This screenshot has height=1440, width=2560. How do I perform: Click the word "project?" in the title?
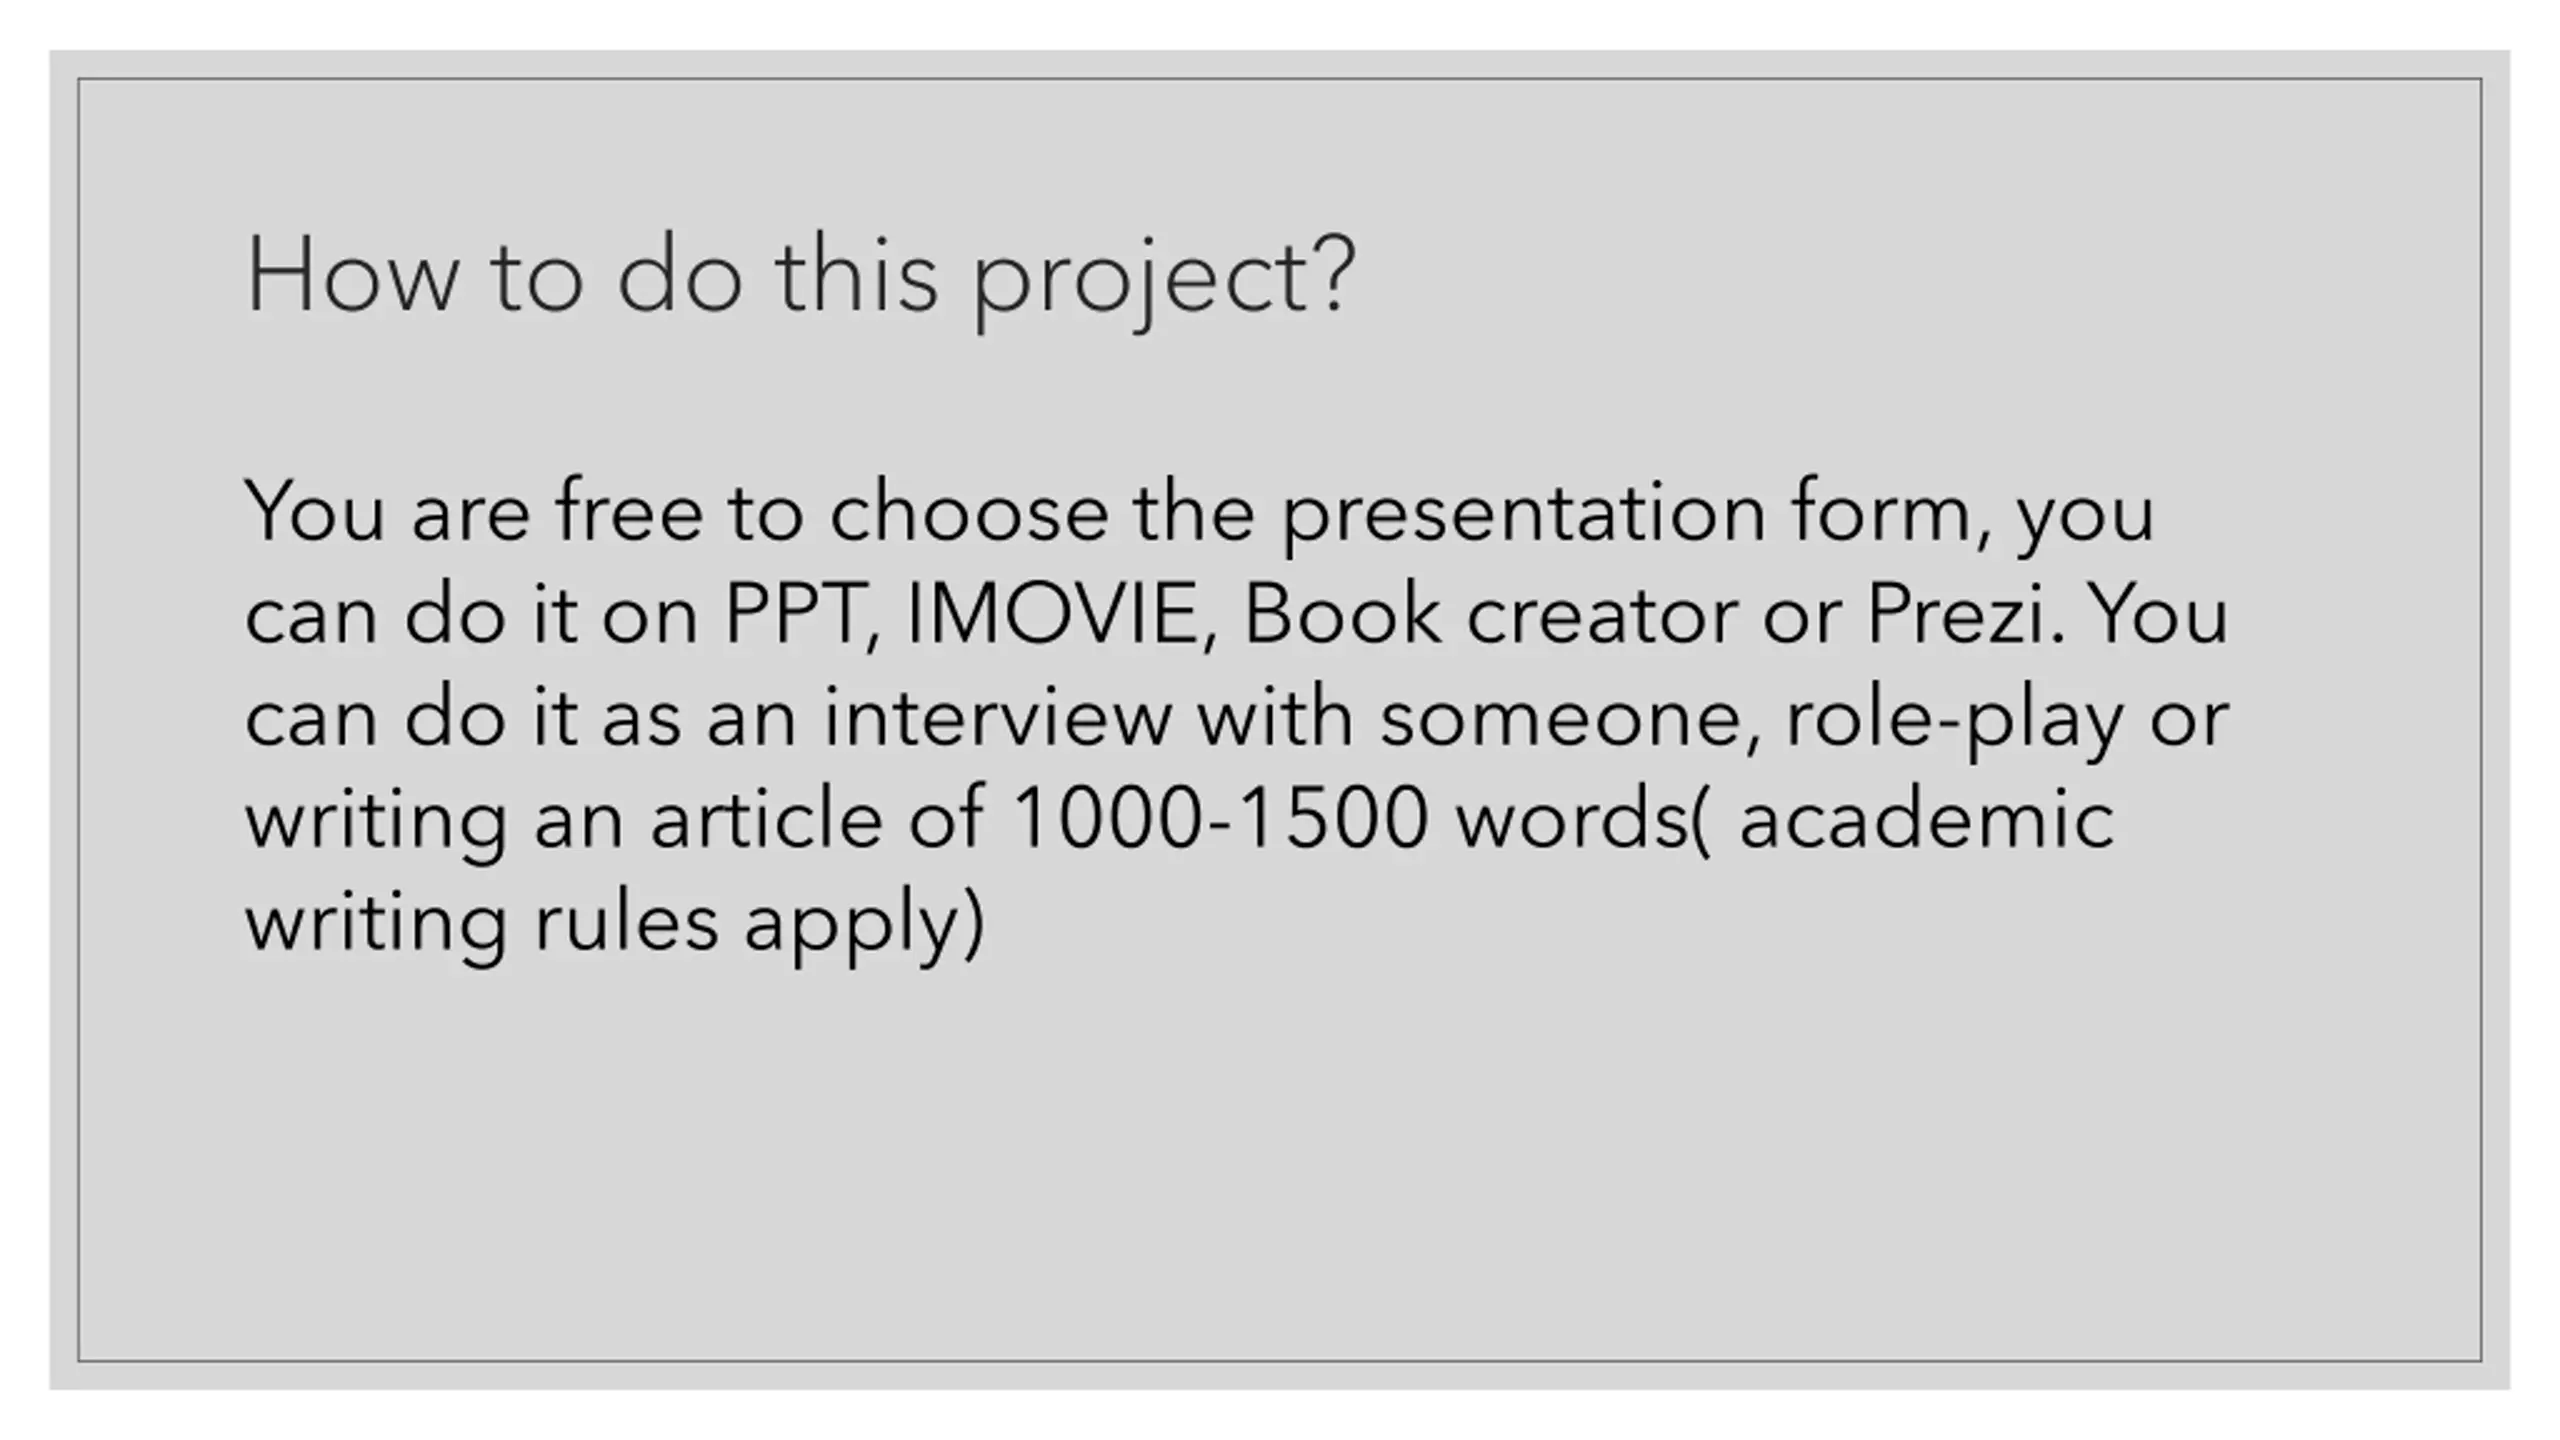tap(1163, 280)
